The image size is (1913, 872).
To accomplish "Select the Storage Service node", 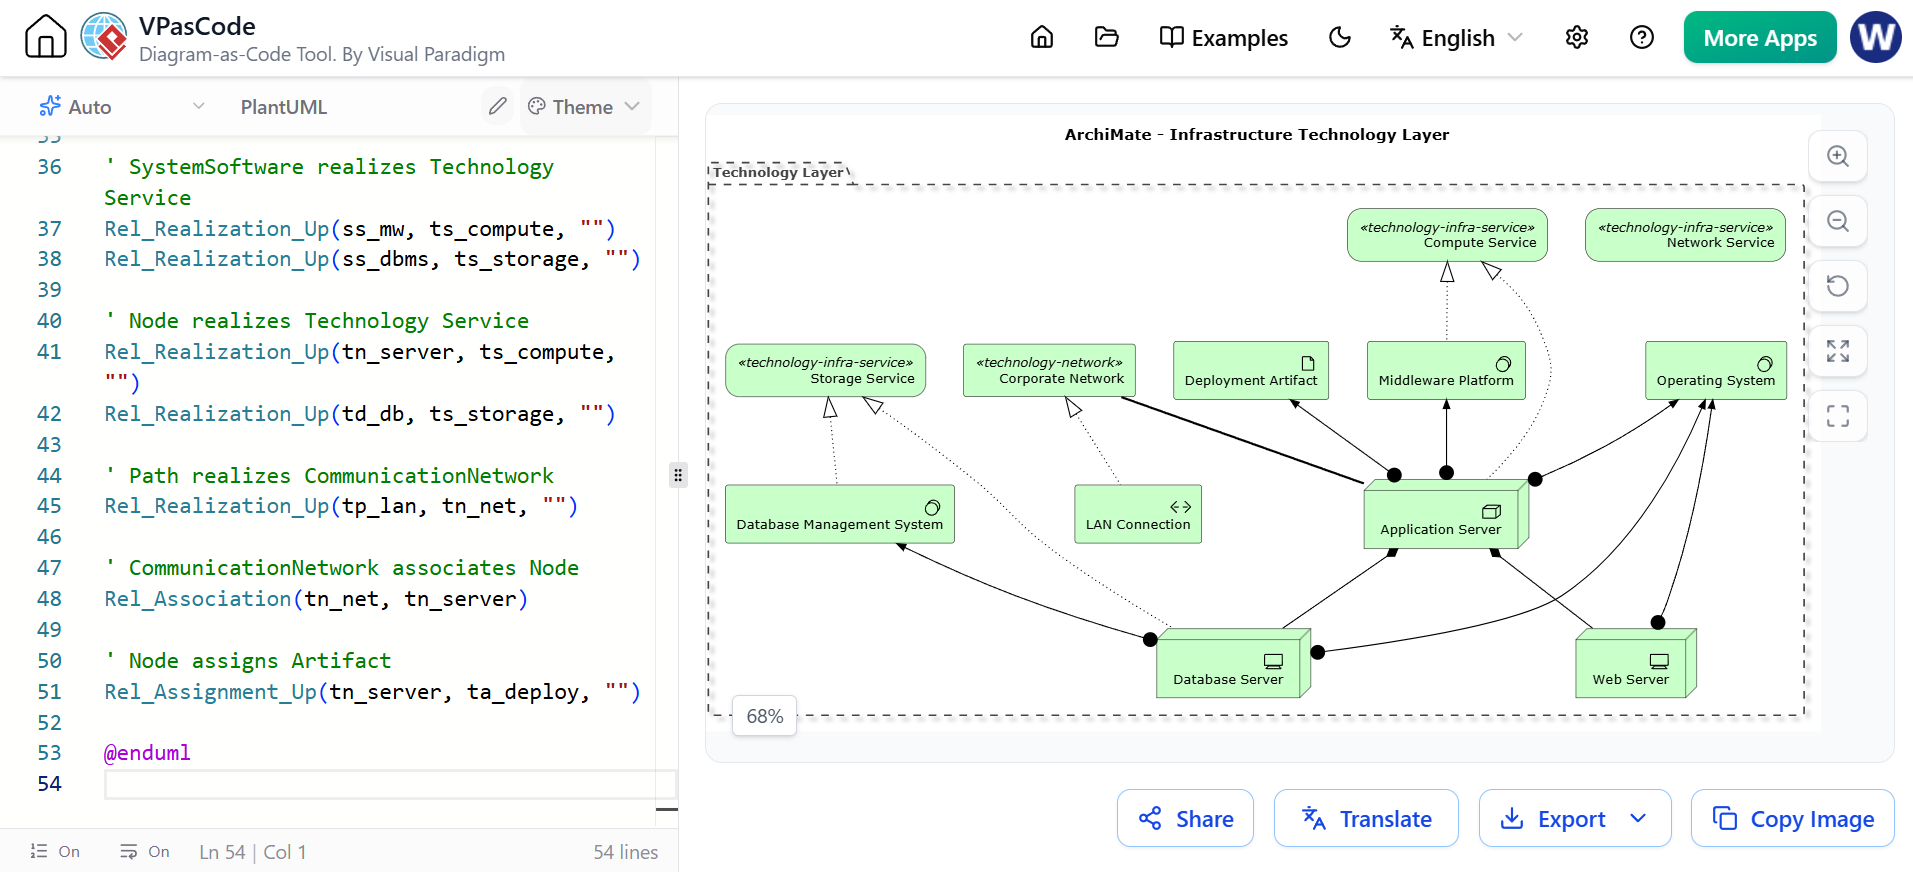I will (x=826, y=370).
